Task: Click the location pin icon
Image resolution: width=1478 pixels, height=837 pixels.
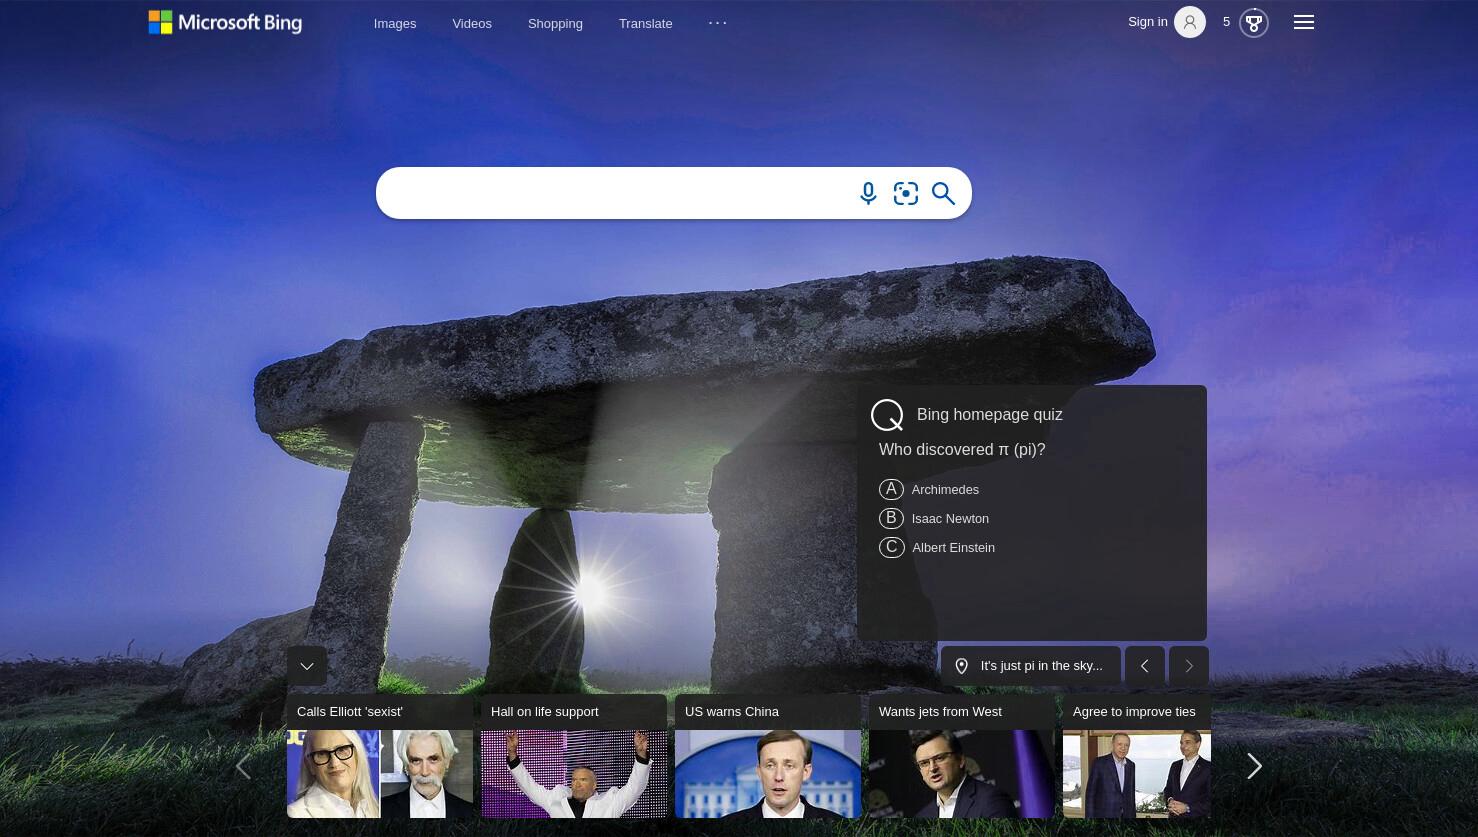Action: tap(961, 666)
